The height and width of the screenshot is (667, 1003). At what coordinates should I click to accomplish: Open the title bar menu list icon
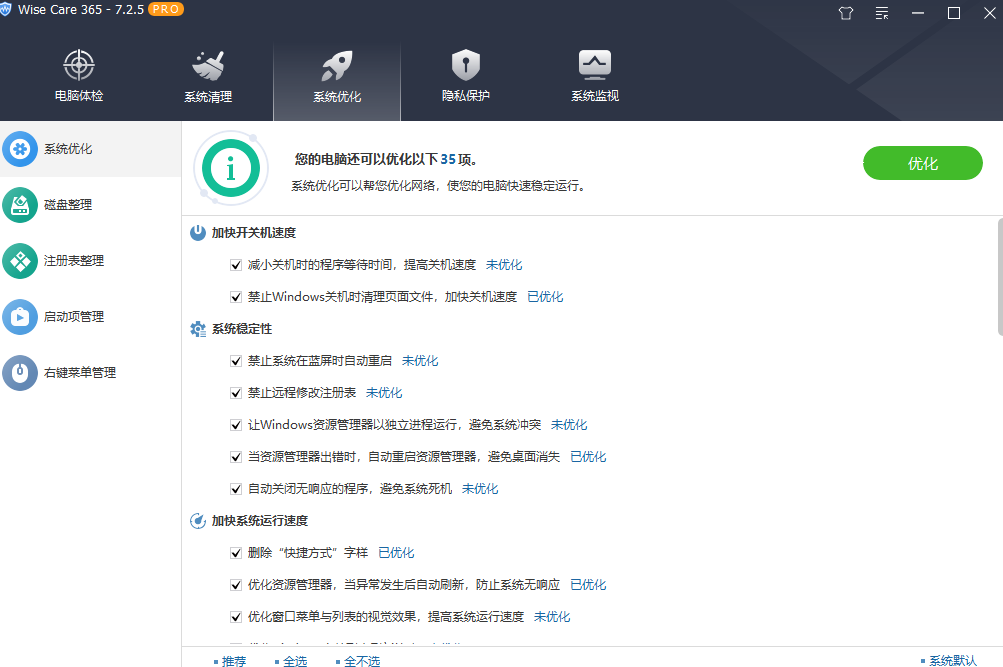[x=881, y=13]
